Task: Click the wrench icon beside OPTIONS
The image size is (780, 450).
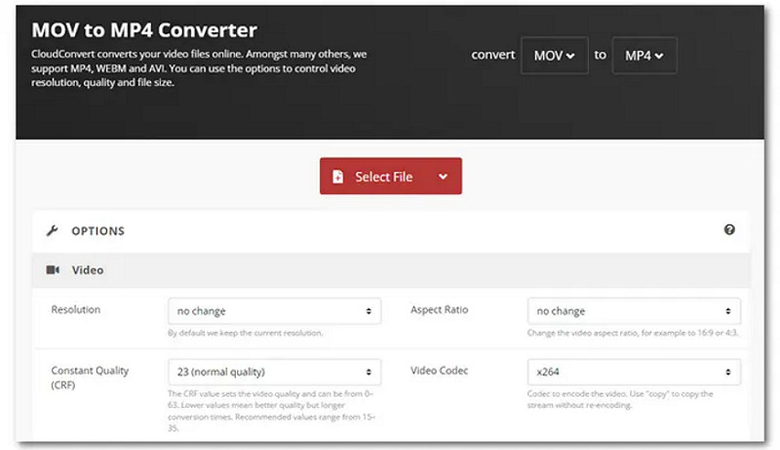Action: coord(52,231)
